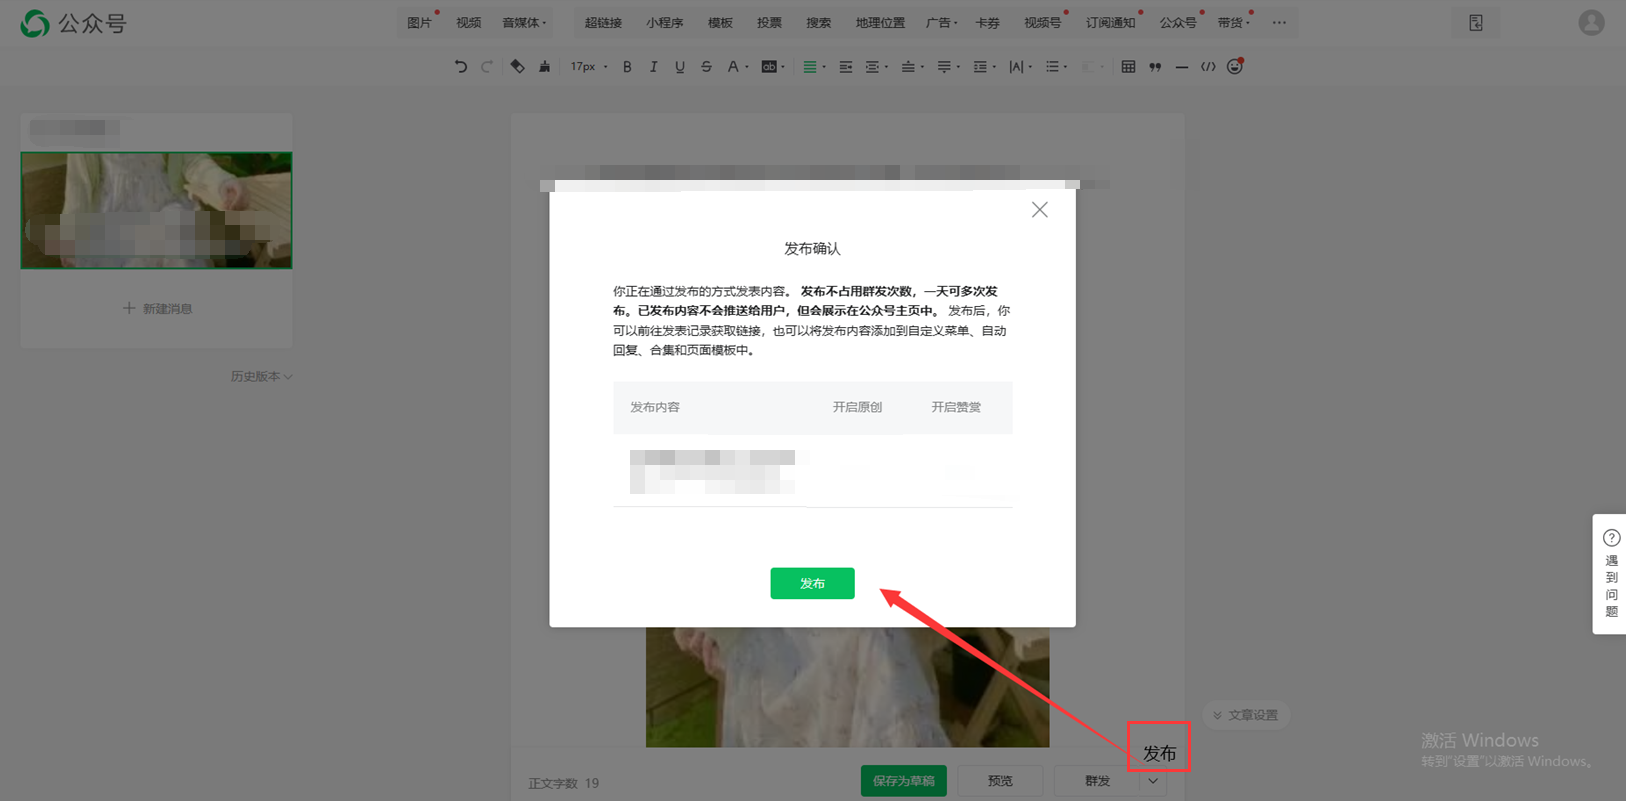Open the 遇到问题 help panel
The image size is (1626, 801).
(x=1610, y=574)
